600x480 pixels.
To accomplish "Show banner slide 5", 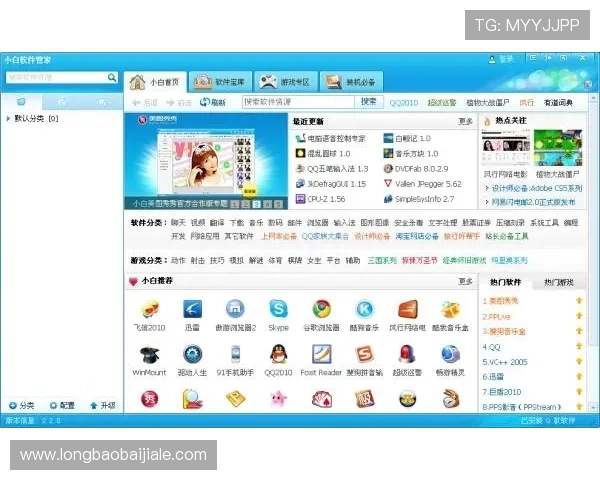I will (278, 204).
